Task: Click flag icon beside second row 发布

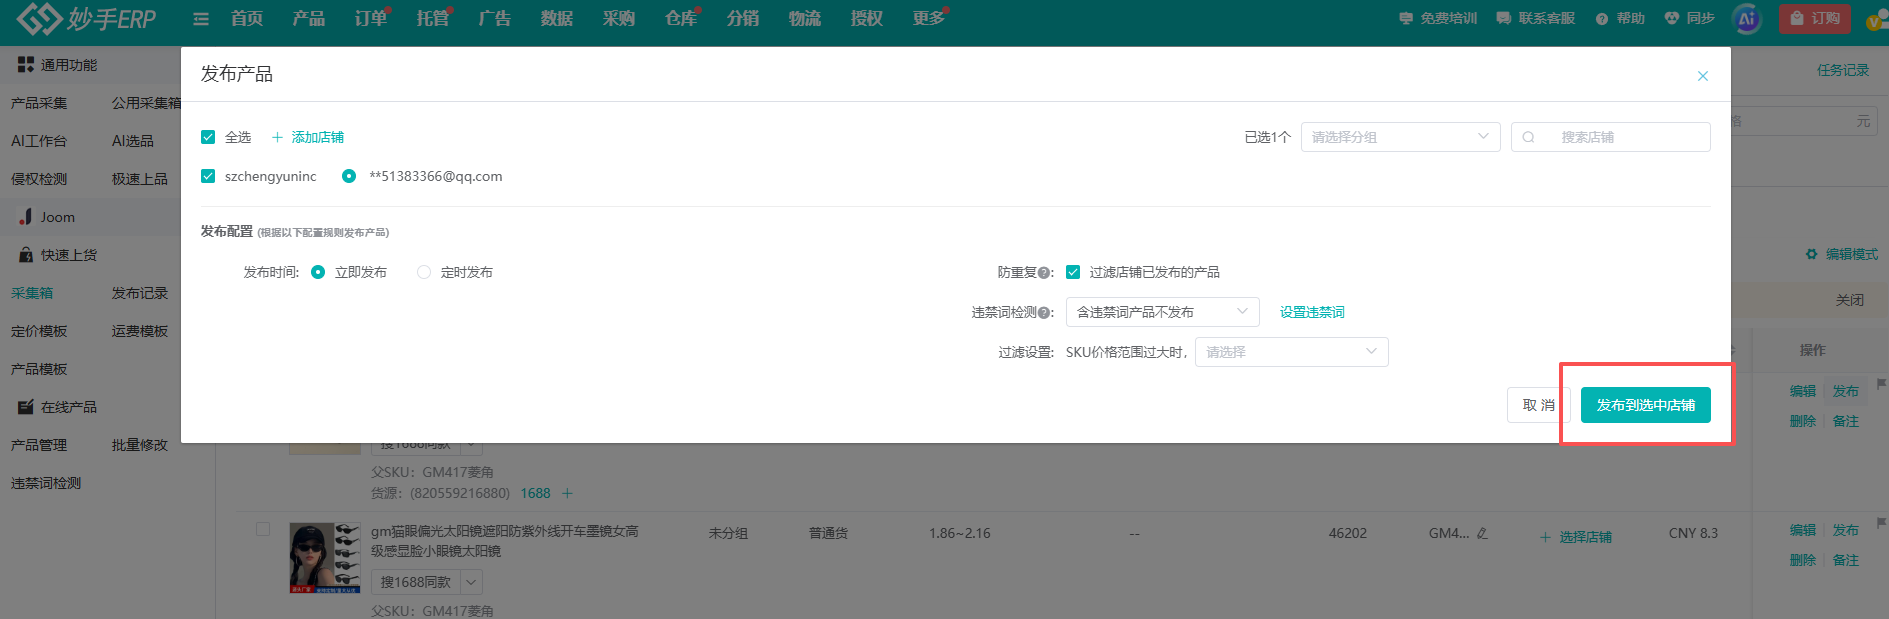Action: [x=1881, y=523]
